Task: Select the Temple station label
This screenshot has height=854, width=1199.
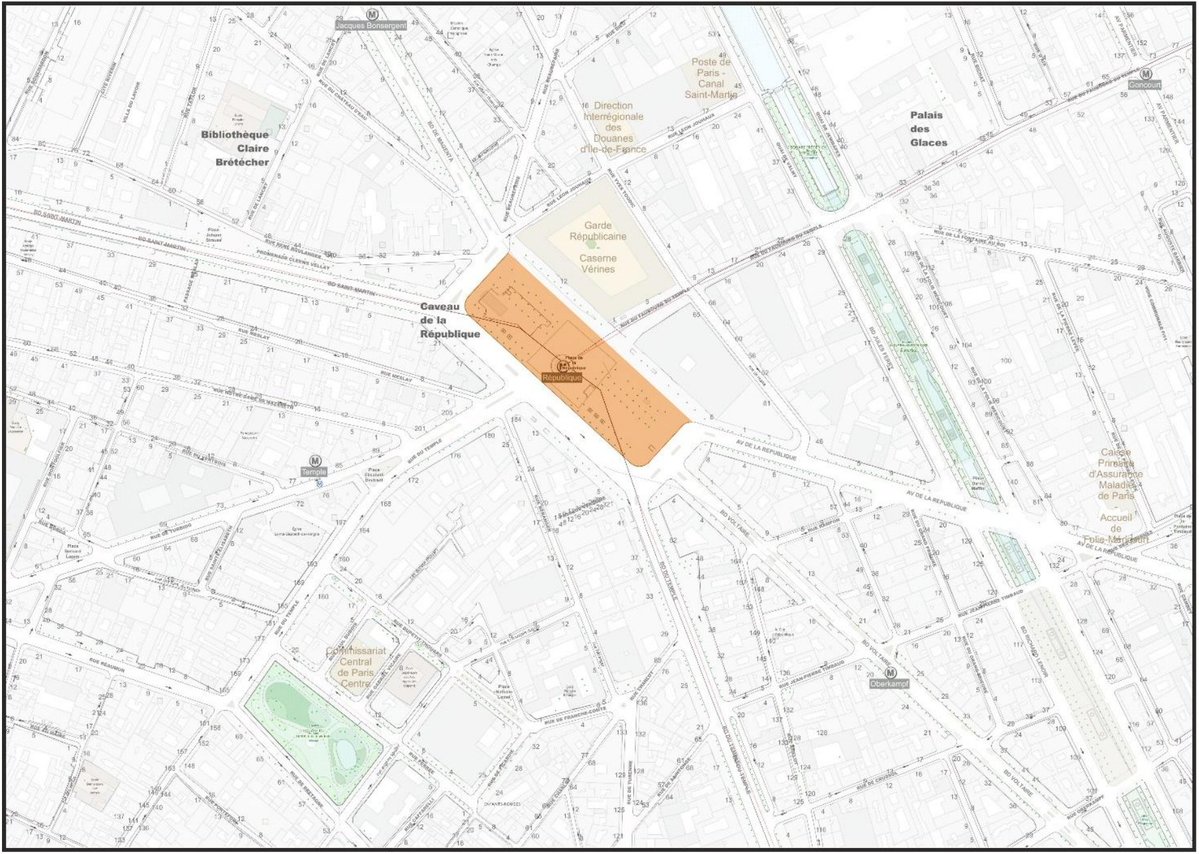Action: [x=314, y=472]
